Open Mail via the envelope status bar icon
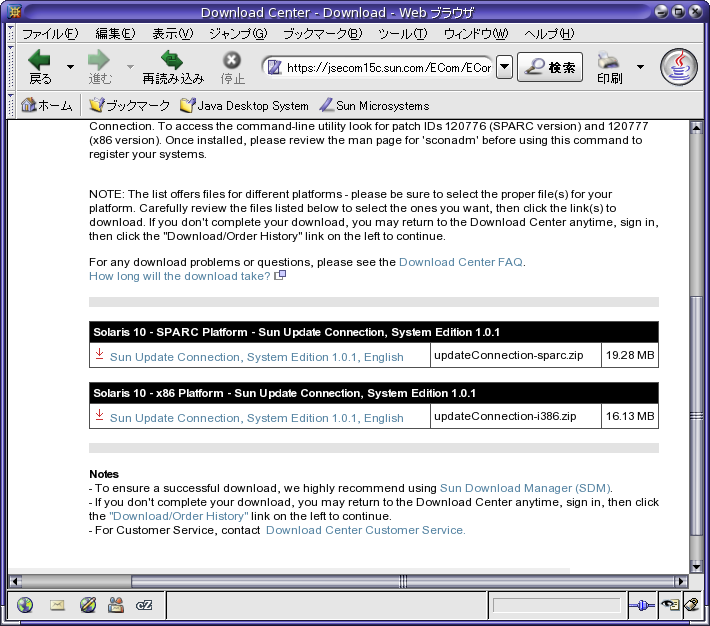 point(57,605)
